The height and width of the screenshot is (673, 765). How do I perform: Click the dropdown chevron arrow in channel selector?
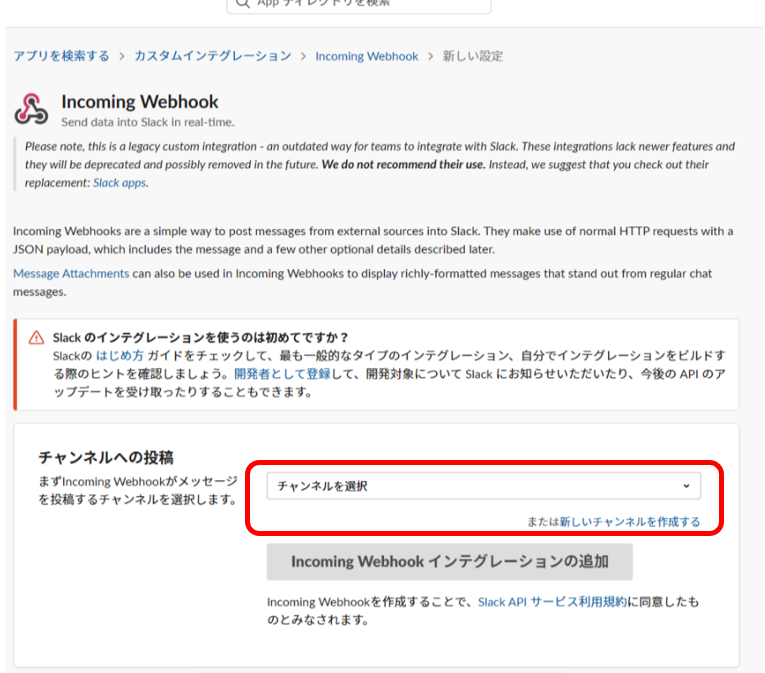686,486
